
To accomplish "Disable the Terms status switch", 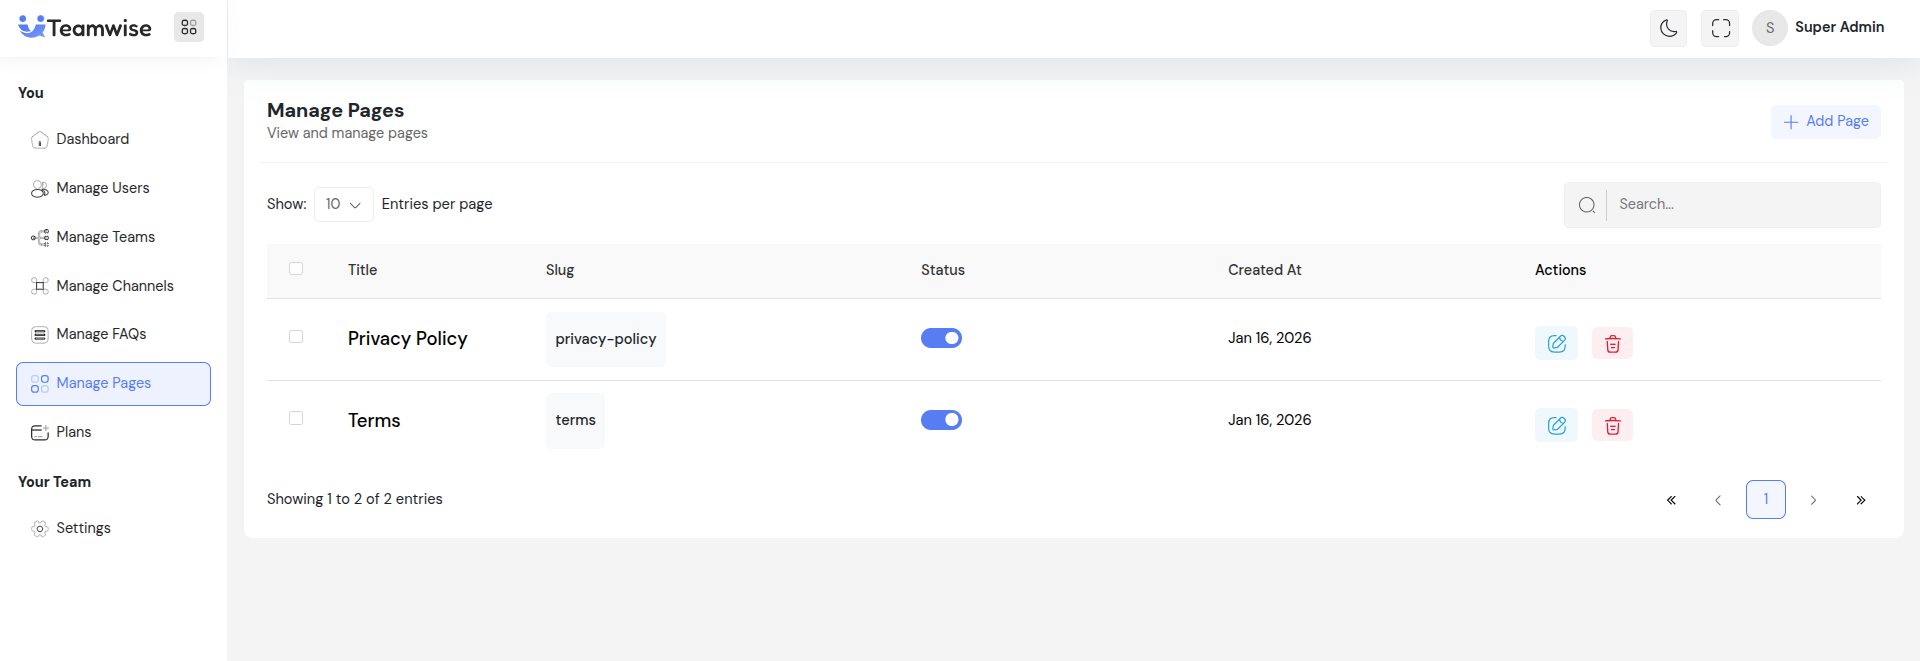I will click(x=941, y=420).
